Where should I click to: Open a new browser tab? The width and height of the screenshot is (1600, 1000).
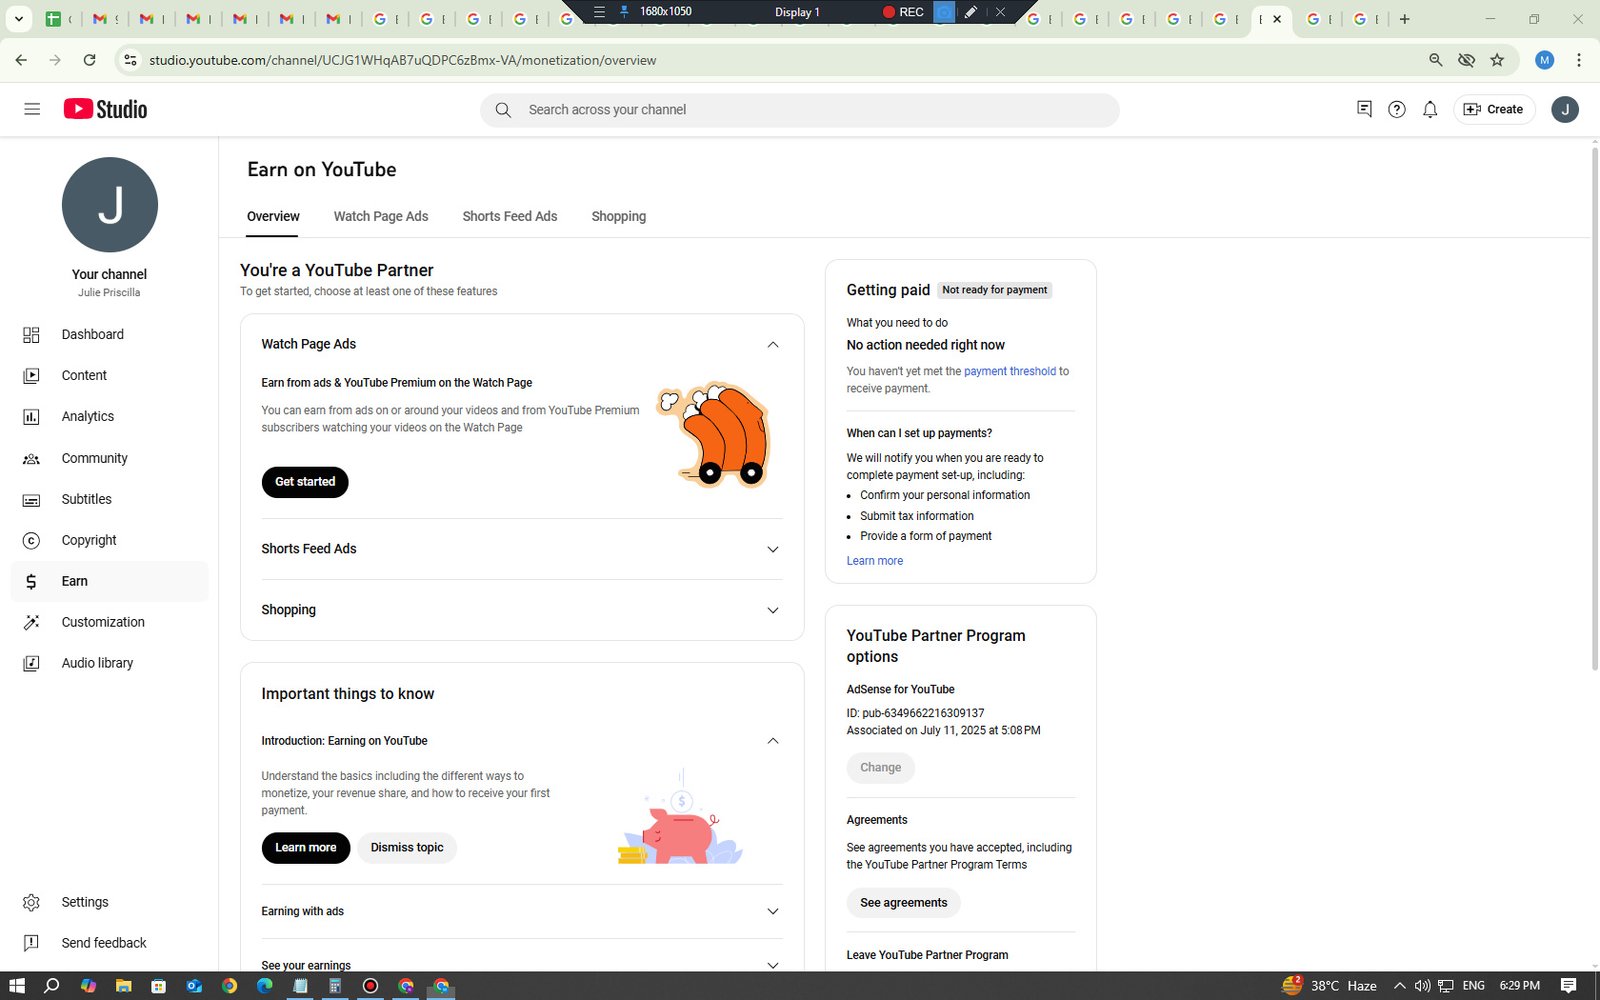[x=1405, y=19]
